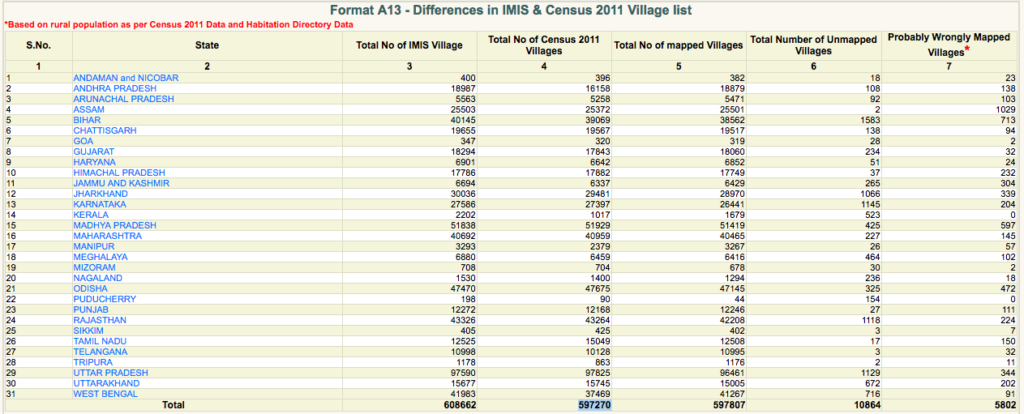This screenshot has height=414, width=1024.
Task: Open the TRIPURA state link
Action: click(x=93, y=362)
